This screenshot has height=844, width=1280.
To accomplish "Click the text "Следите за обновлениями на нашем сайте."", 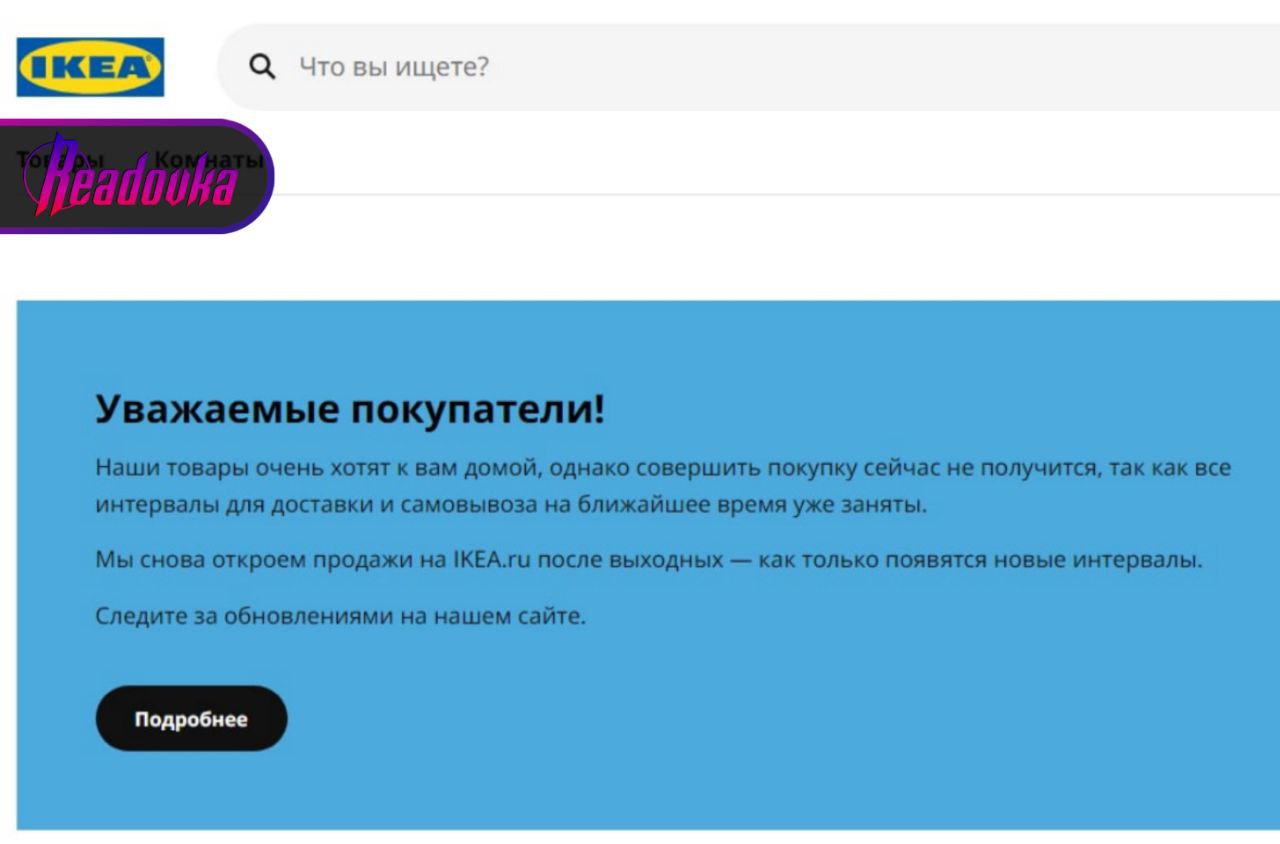I will (x=340, y=616).
